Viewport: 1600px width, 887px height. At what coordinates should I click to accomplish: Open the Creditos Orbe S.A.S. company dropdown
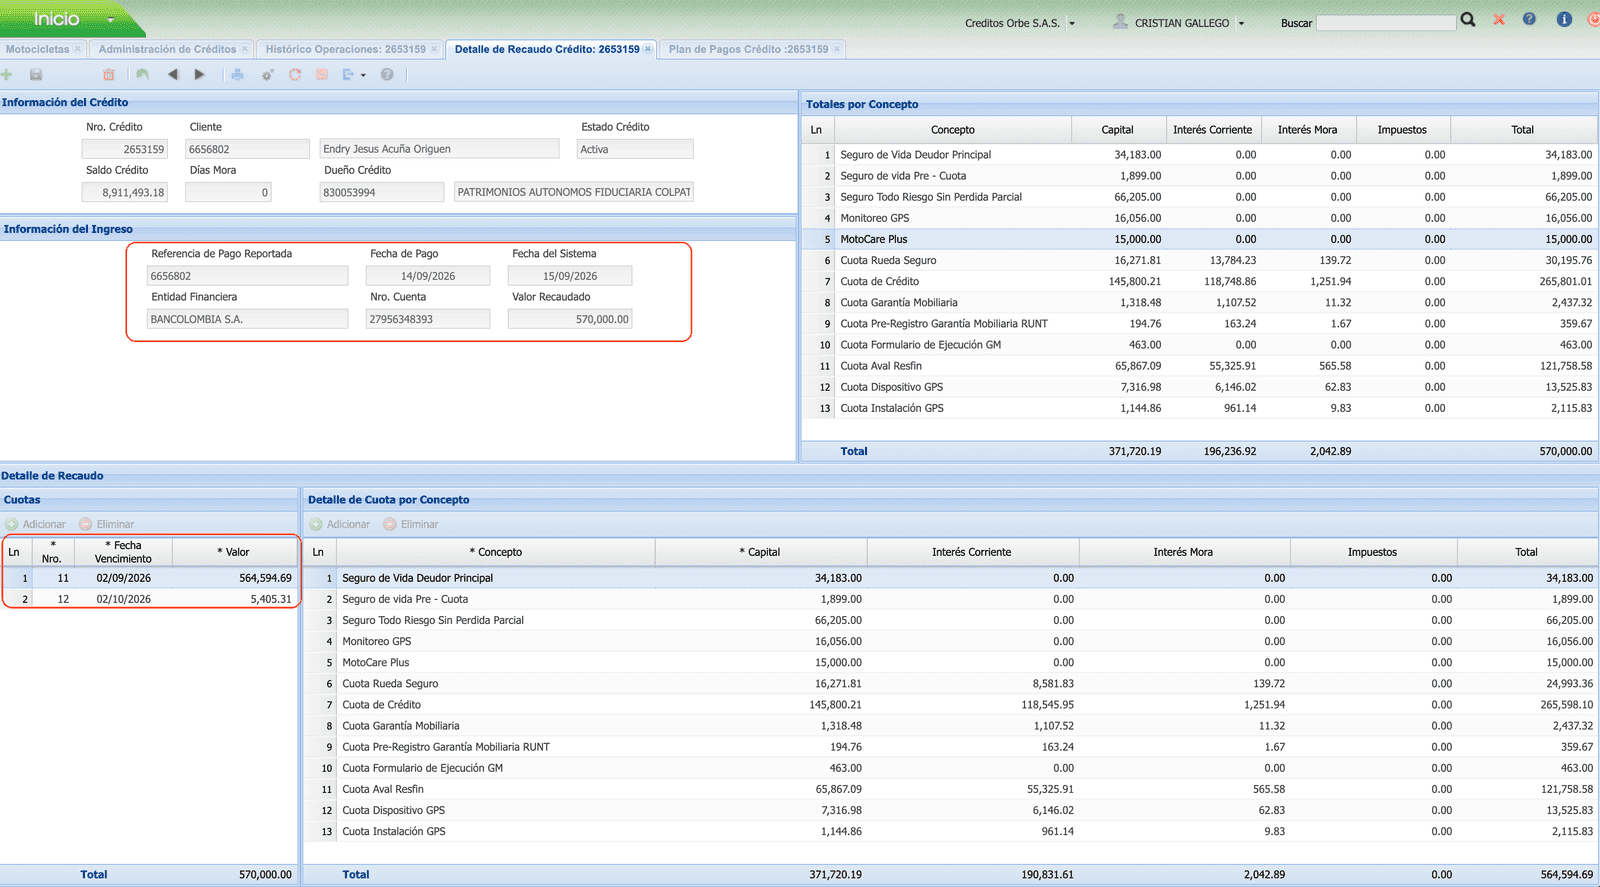coord(1072,23)
